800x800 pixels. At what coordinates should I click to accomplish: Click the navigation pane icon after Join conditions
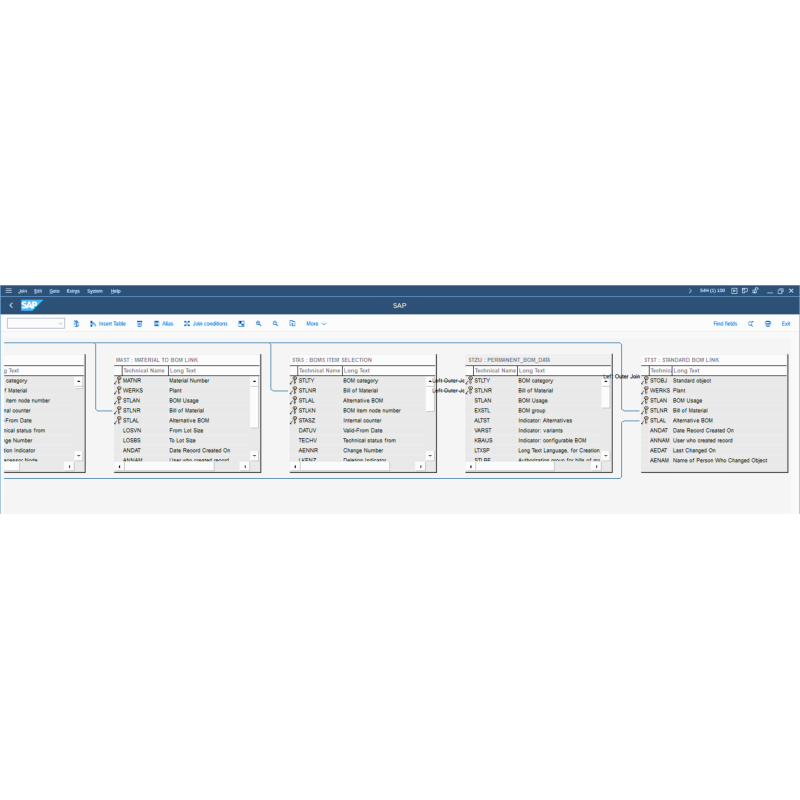(x=241, y=324)
